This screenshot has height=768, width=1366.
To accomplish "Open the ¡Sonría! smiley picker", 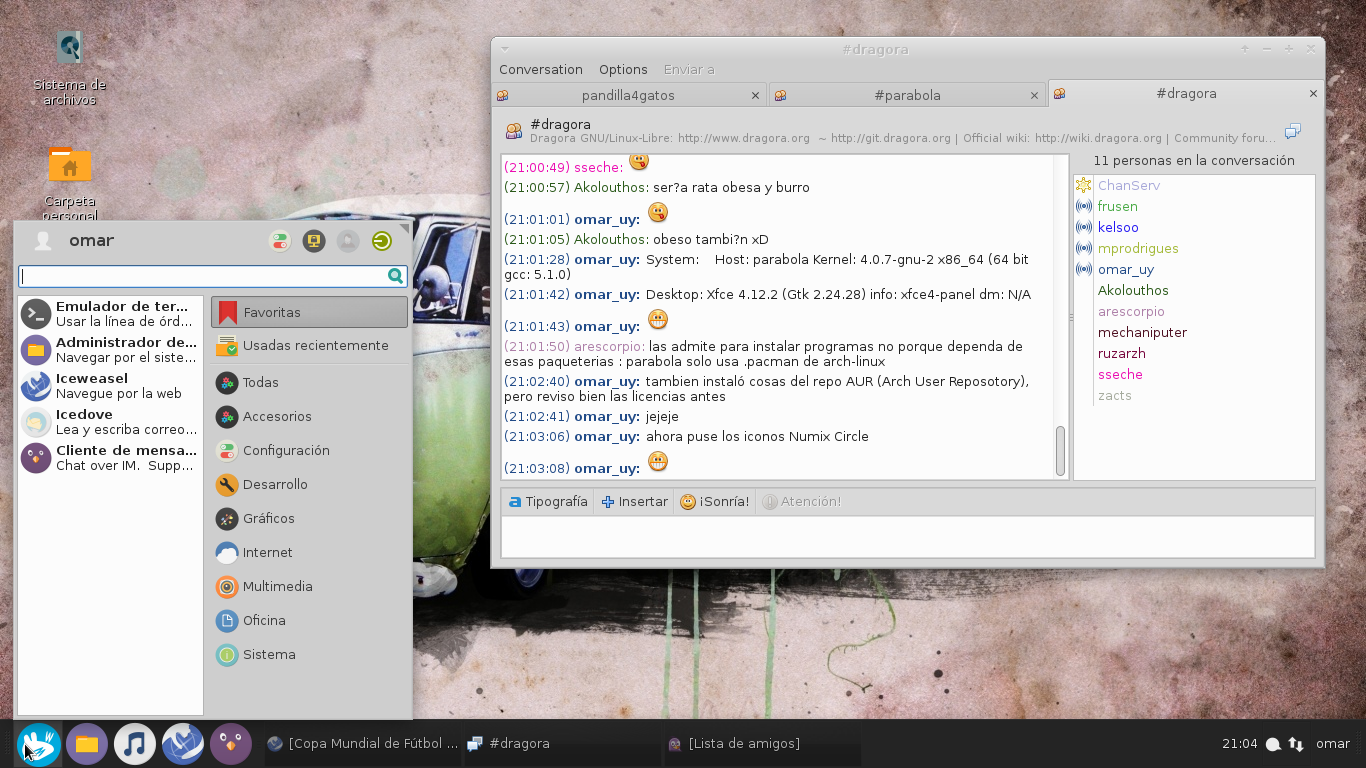I will pos(714,502).
